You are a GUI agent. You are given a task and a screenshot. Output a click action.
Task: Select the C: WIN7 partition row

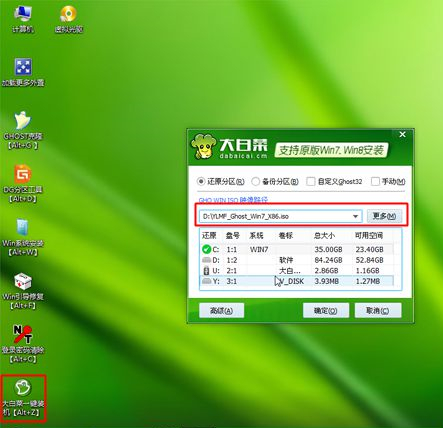[297, 249]
